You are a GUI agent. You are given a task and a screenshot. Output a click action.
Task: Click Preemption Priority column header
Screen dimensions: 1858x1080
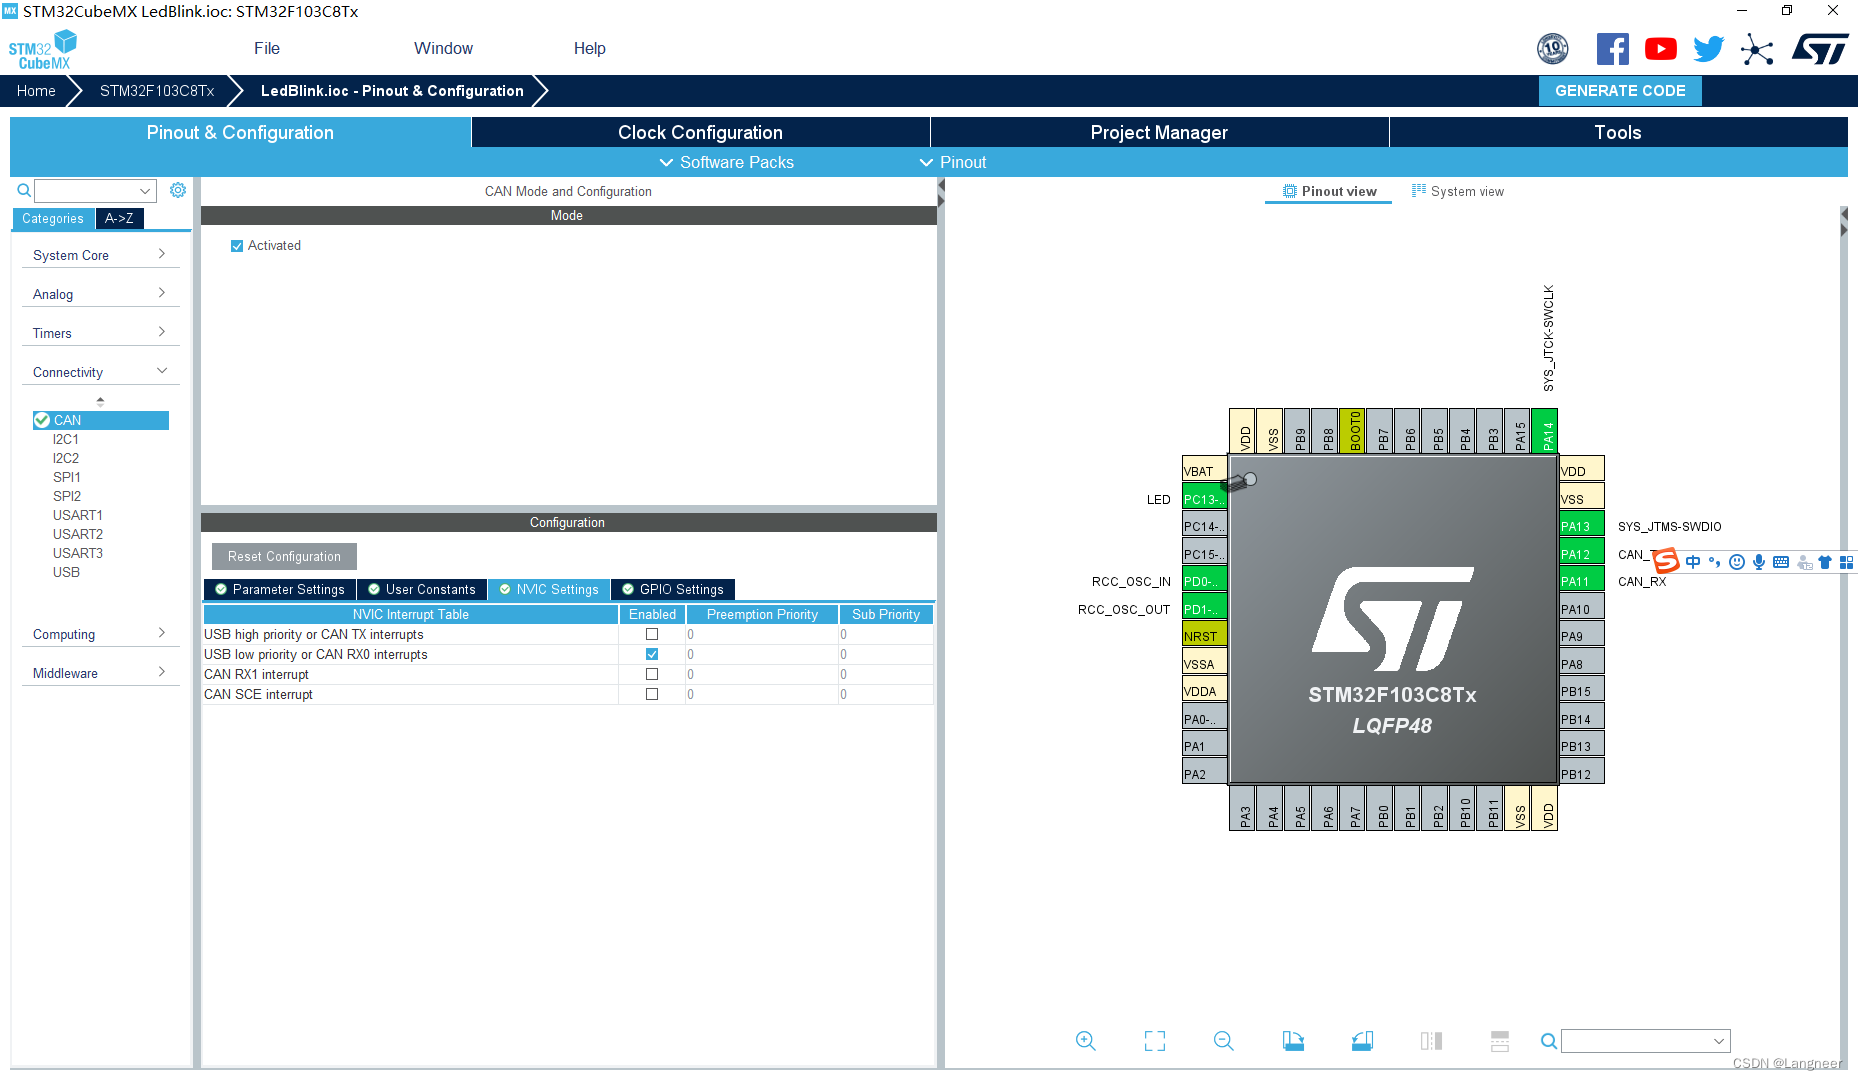(762, 614)
